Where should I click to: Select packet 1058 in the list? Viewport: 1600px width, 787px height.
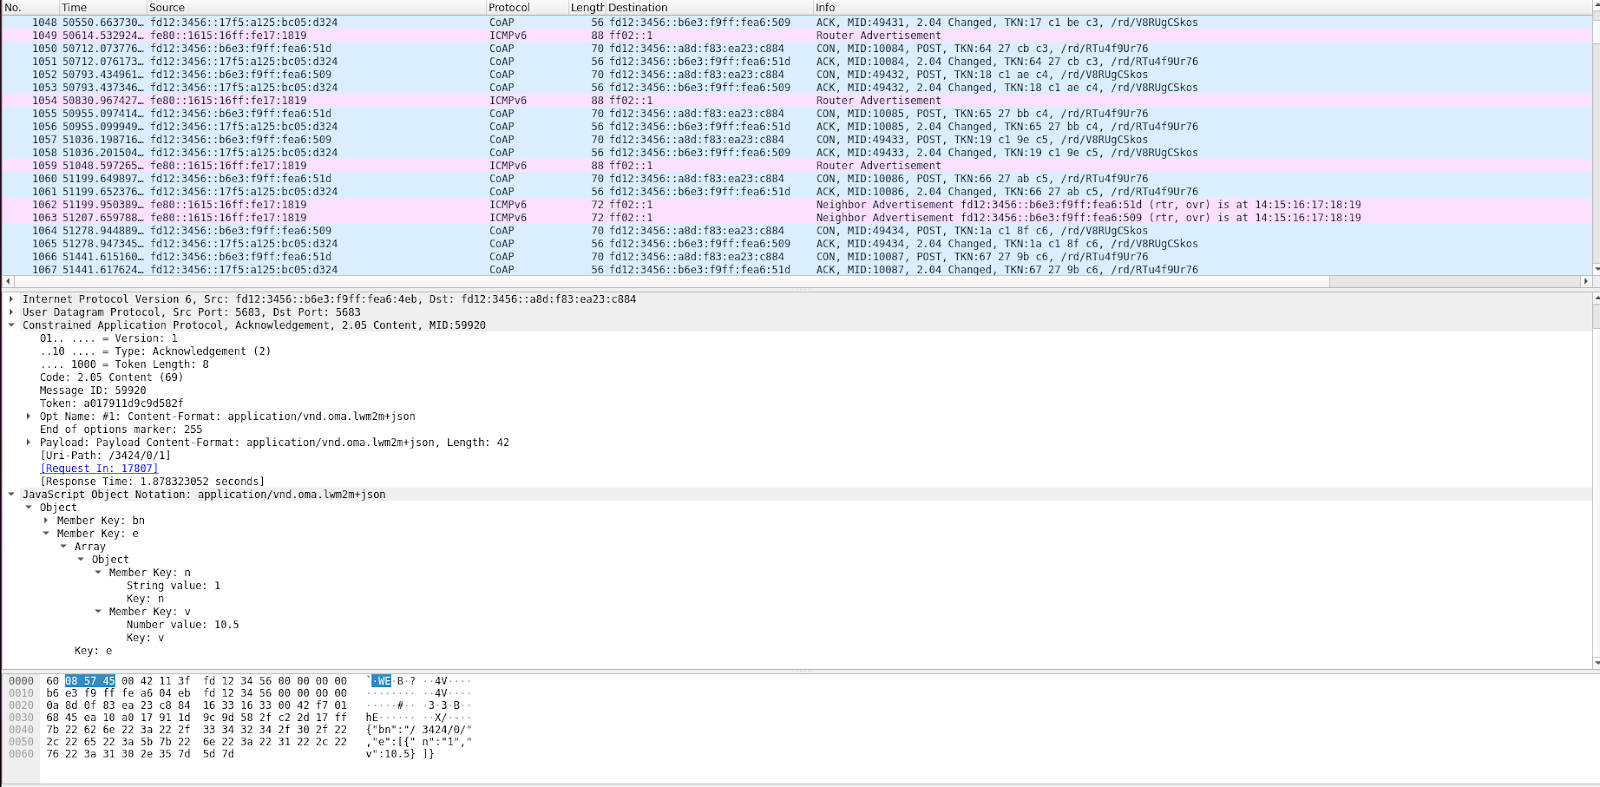click(x=796, y=152)
